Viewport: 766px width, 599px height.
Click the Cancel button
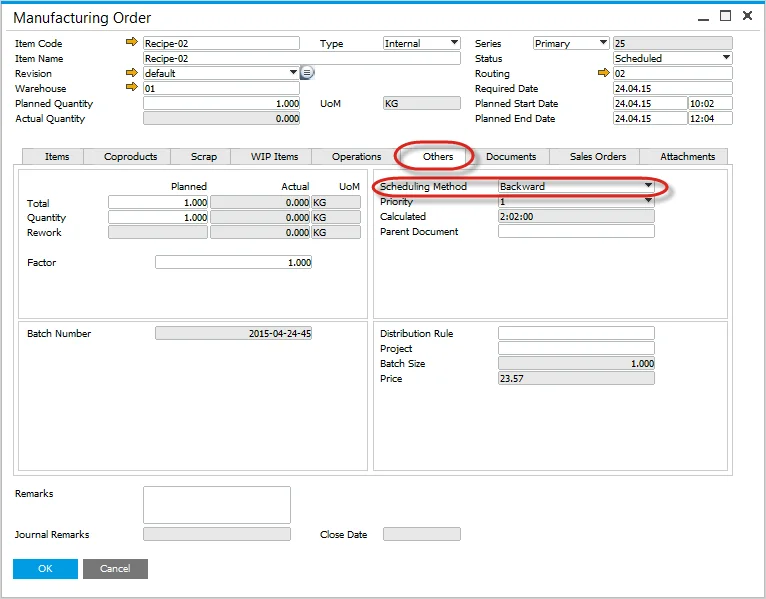pos(115,568)
